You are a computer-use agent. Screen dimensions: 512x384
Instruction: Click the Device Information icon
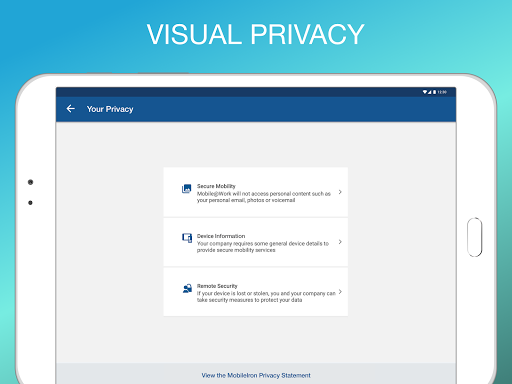(x=187, y=238)
